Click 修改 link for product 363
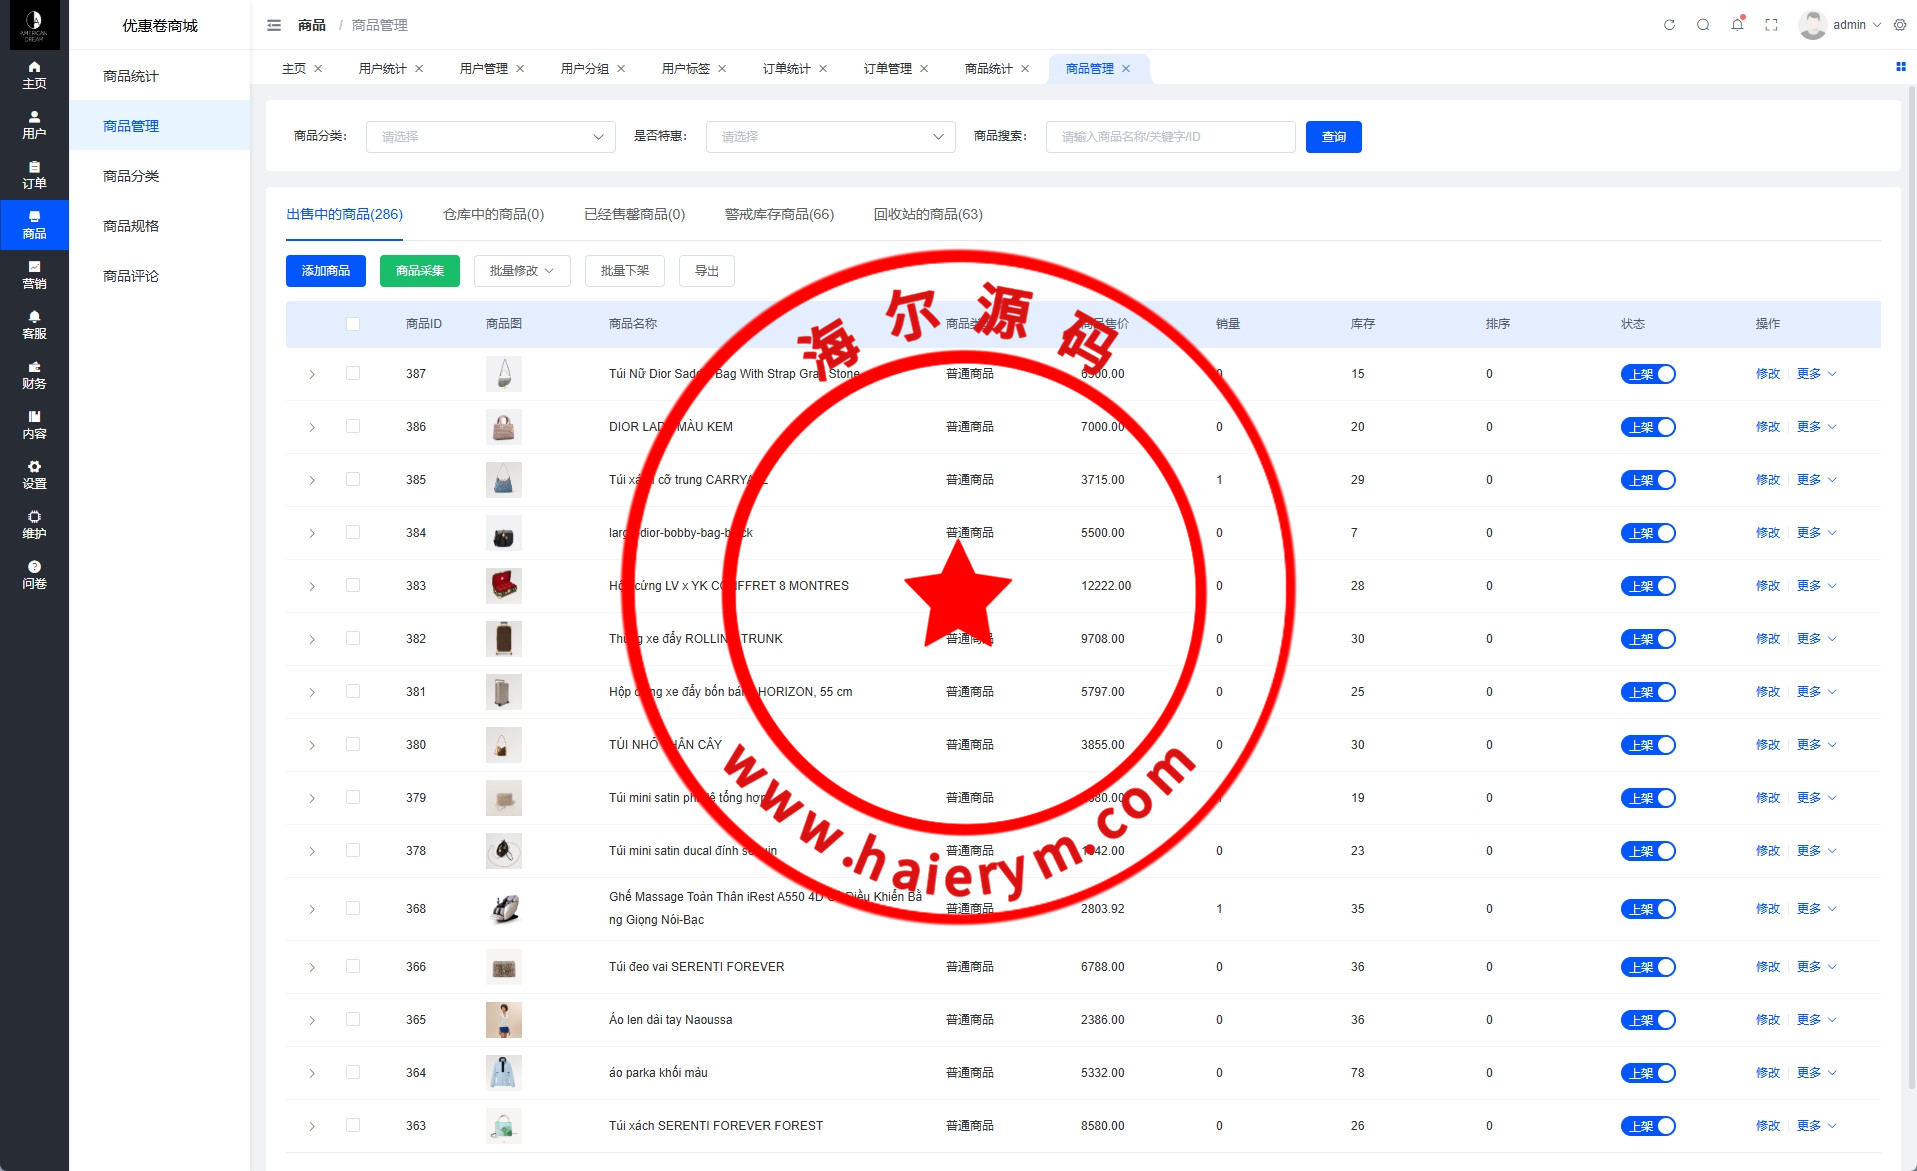The height and width of the screenshot is (1171, 1917). [1767, 1126]
